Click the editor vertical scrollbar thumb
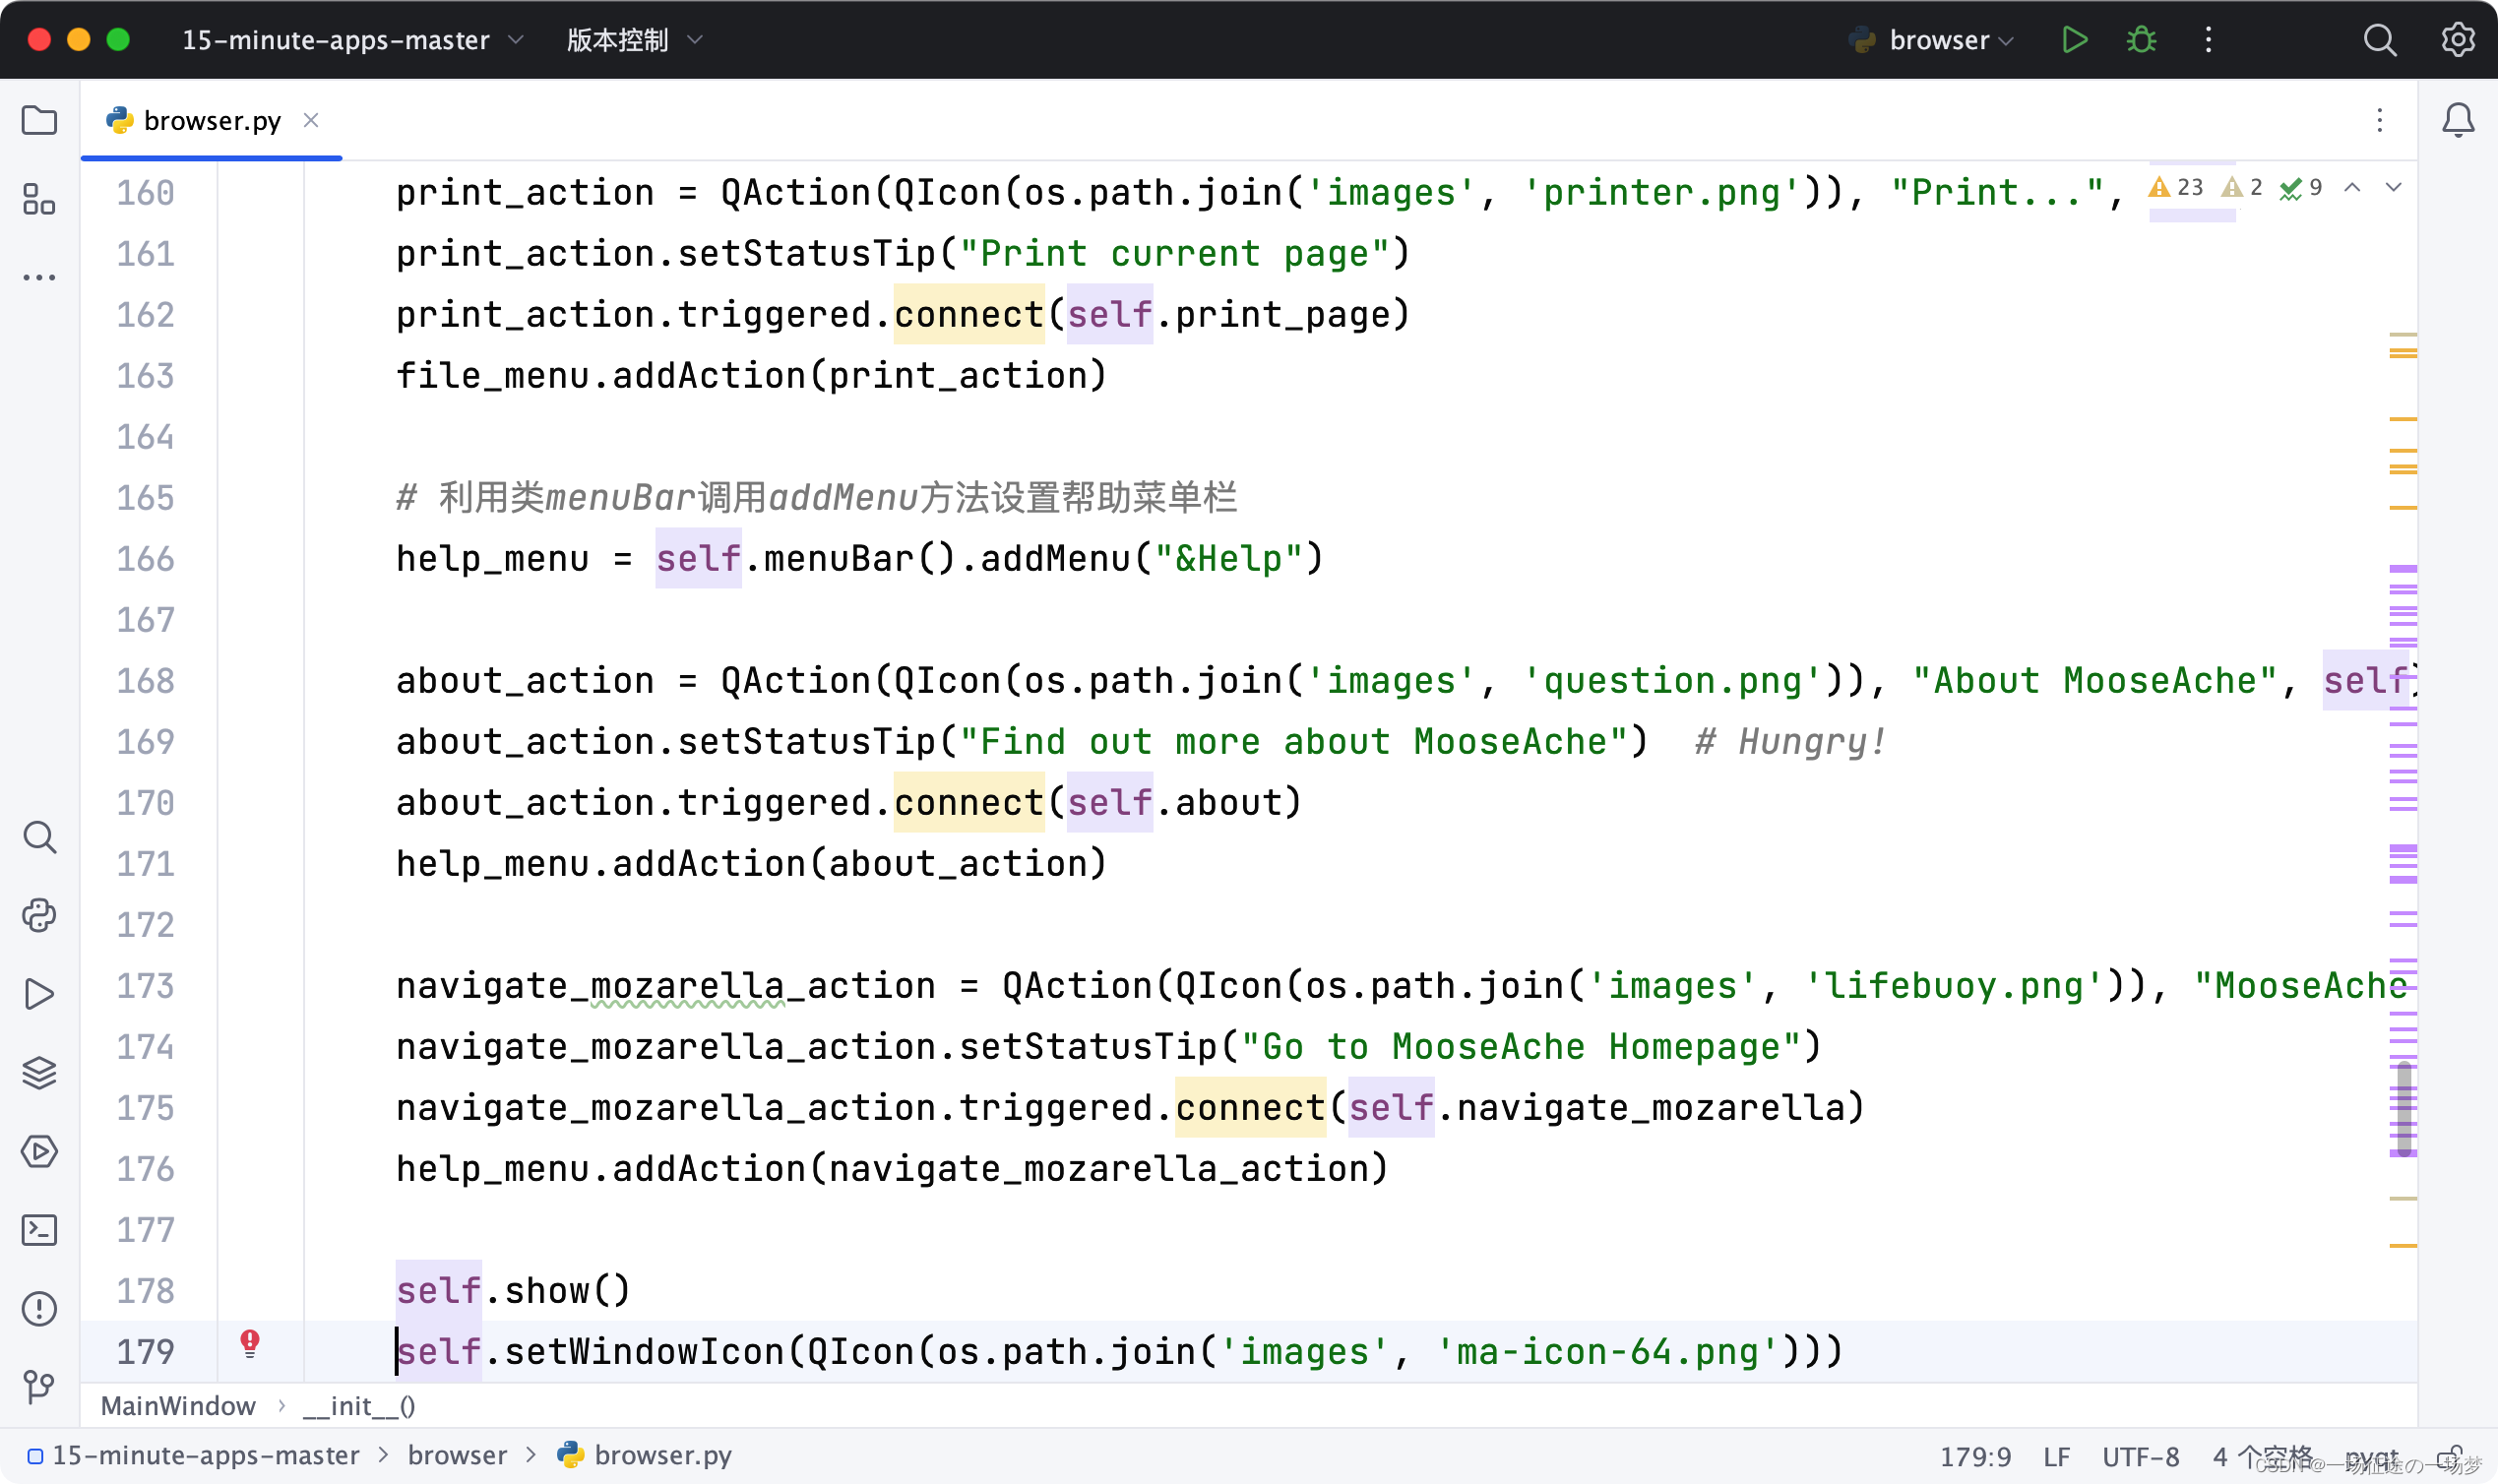 pyautogui.click(x=2404, y=1107)
